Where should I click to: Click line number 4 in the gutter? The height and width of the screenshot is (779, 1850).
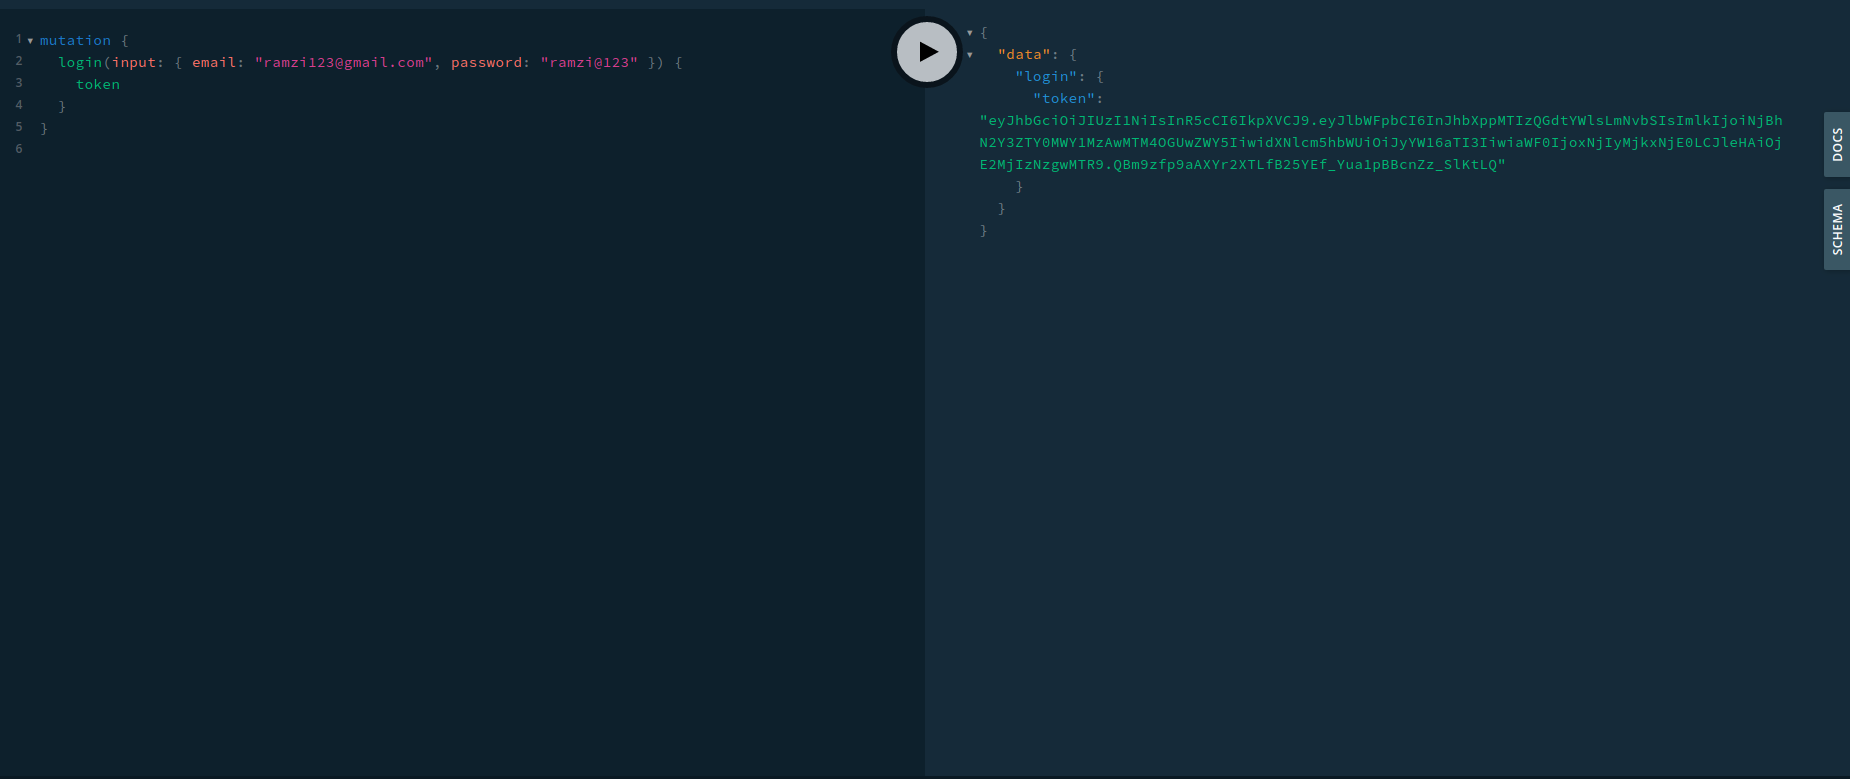(x=19, y=105)
